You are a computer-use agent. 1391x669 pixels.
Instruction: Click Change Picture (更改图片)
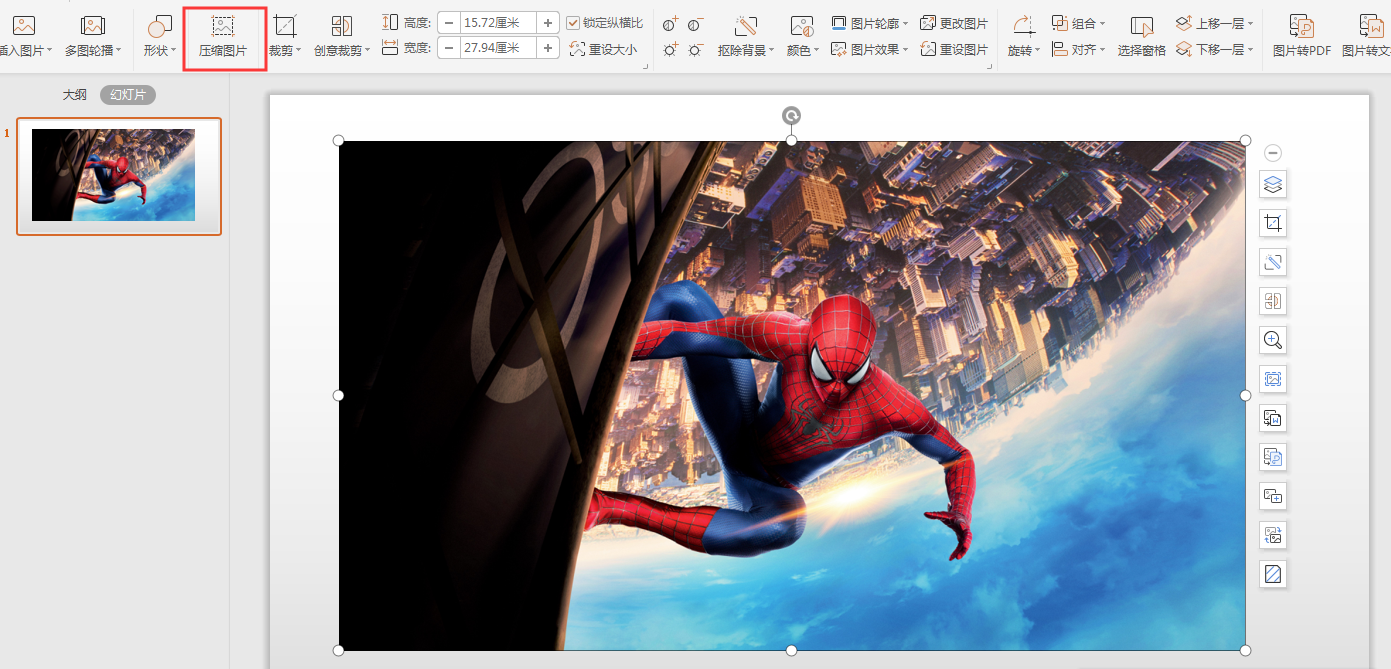point(954,23)
